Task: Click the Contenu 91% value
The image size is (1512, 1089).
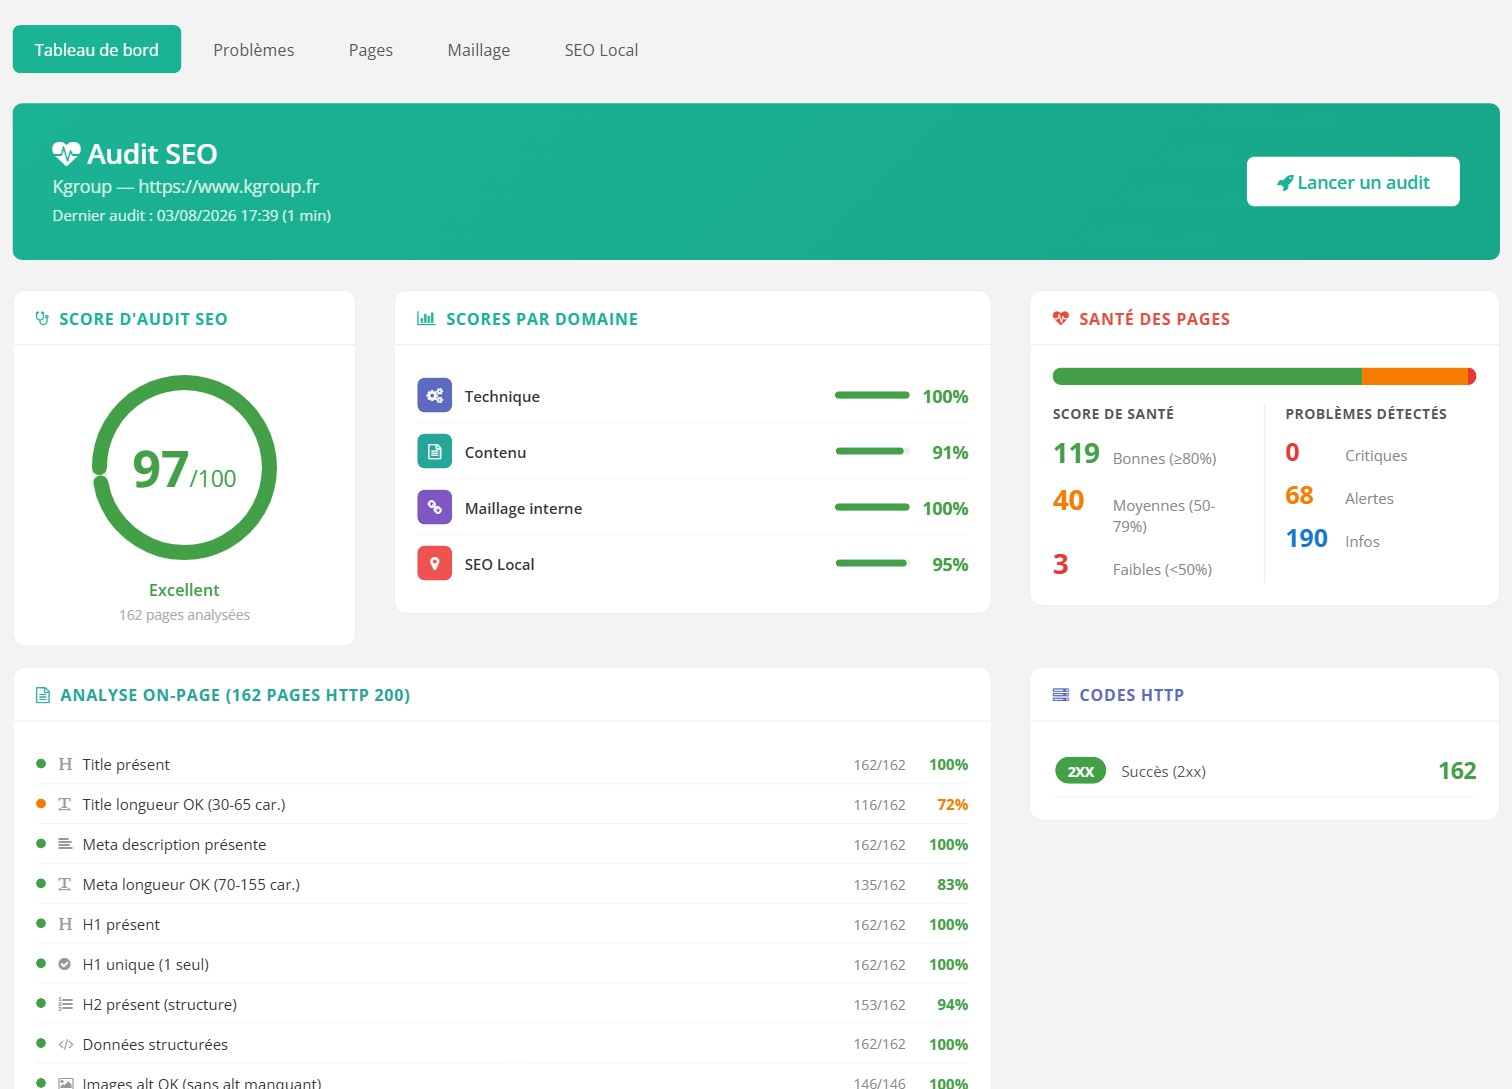Action: [x=950, y=452]
